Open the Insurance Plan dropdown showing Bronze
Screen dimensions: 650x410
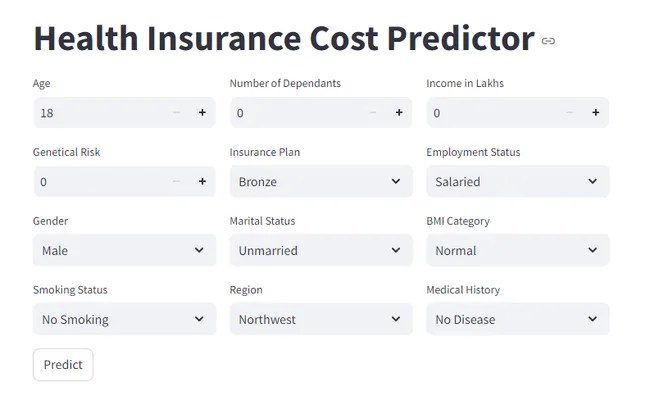click(x=321, y=182)
